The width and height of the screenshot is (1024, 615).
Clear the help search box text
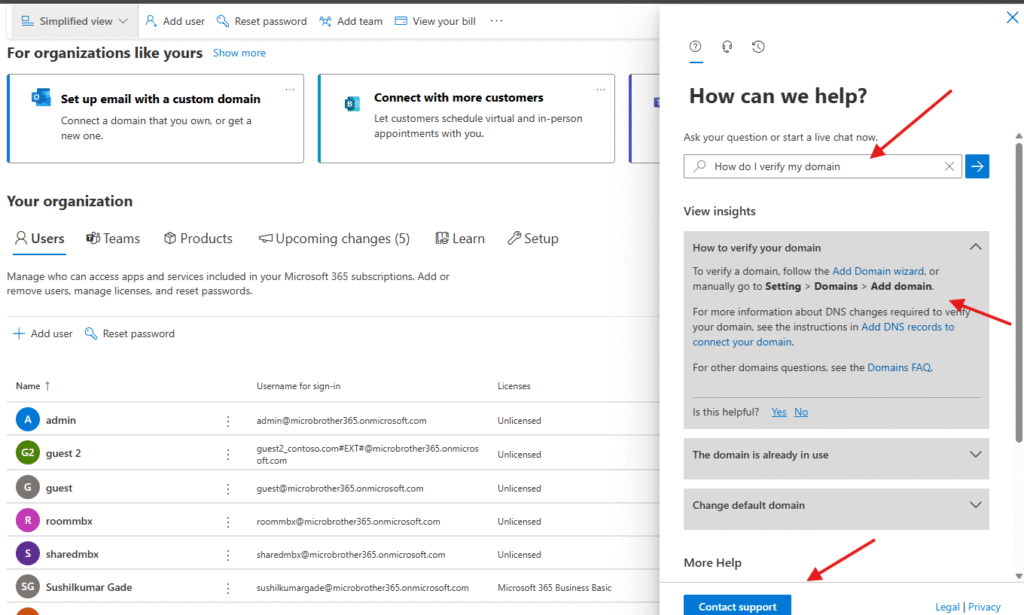pyautogui.click(x=949, y=167)
